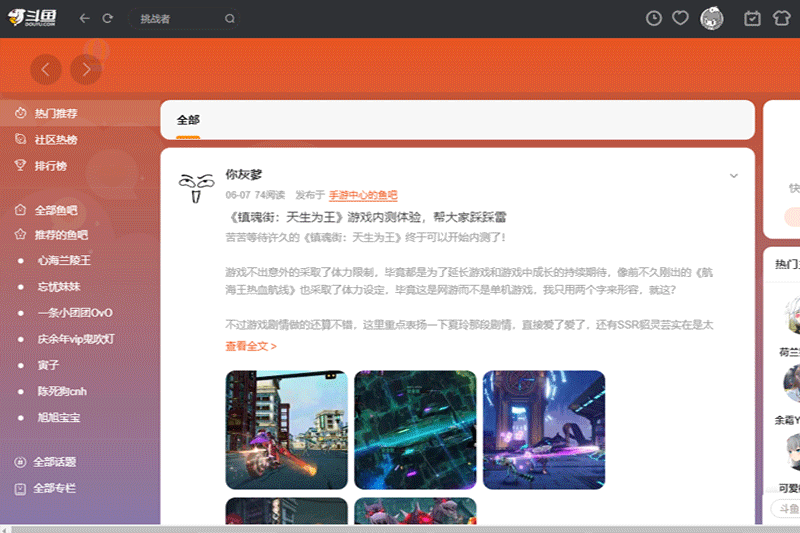
Task: Open the daily check-in calendar icon
Action: (753, 18)
